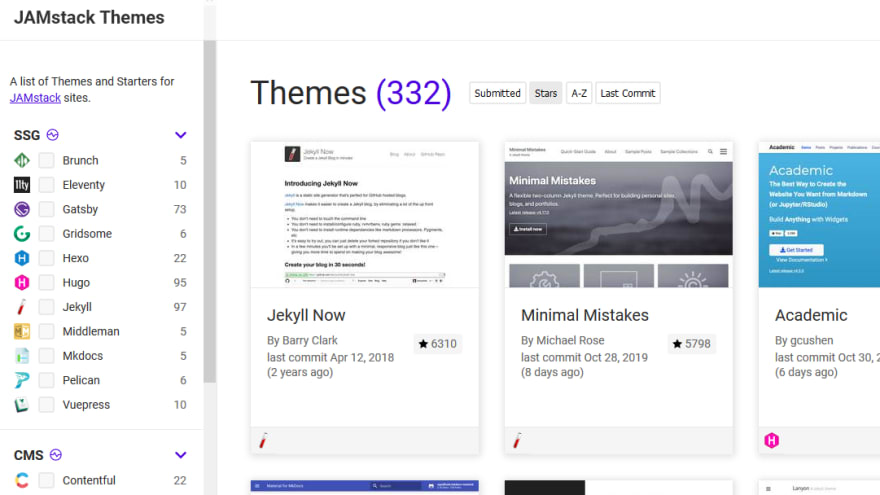Click the Eleventy 11ty logo icon
The width and height of the screenshot is (880, 495).
[22, 185]
